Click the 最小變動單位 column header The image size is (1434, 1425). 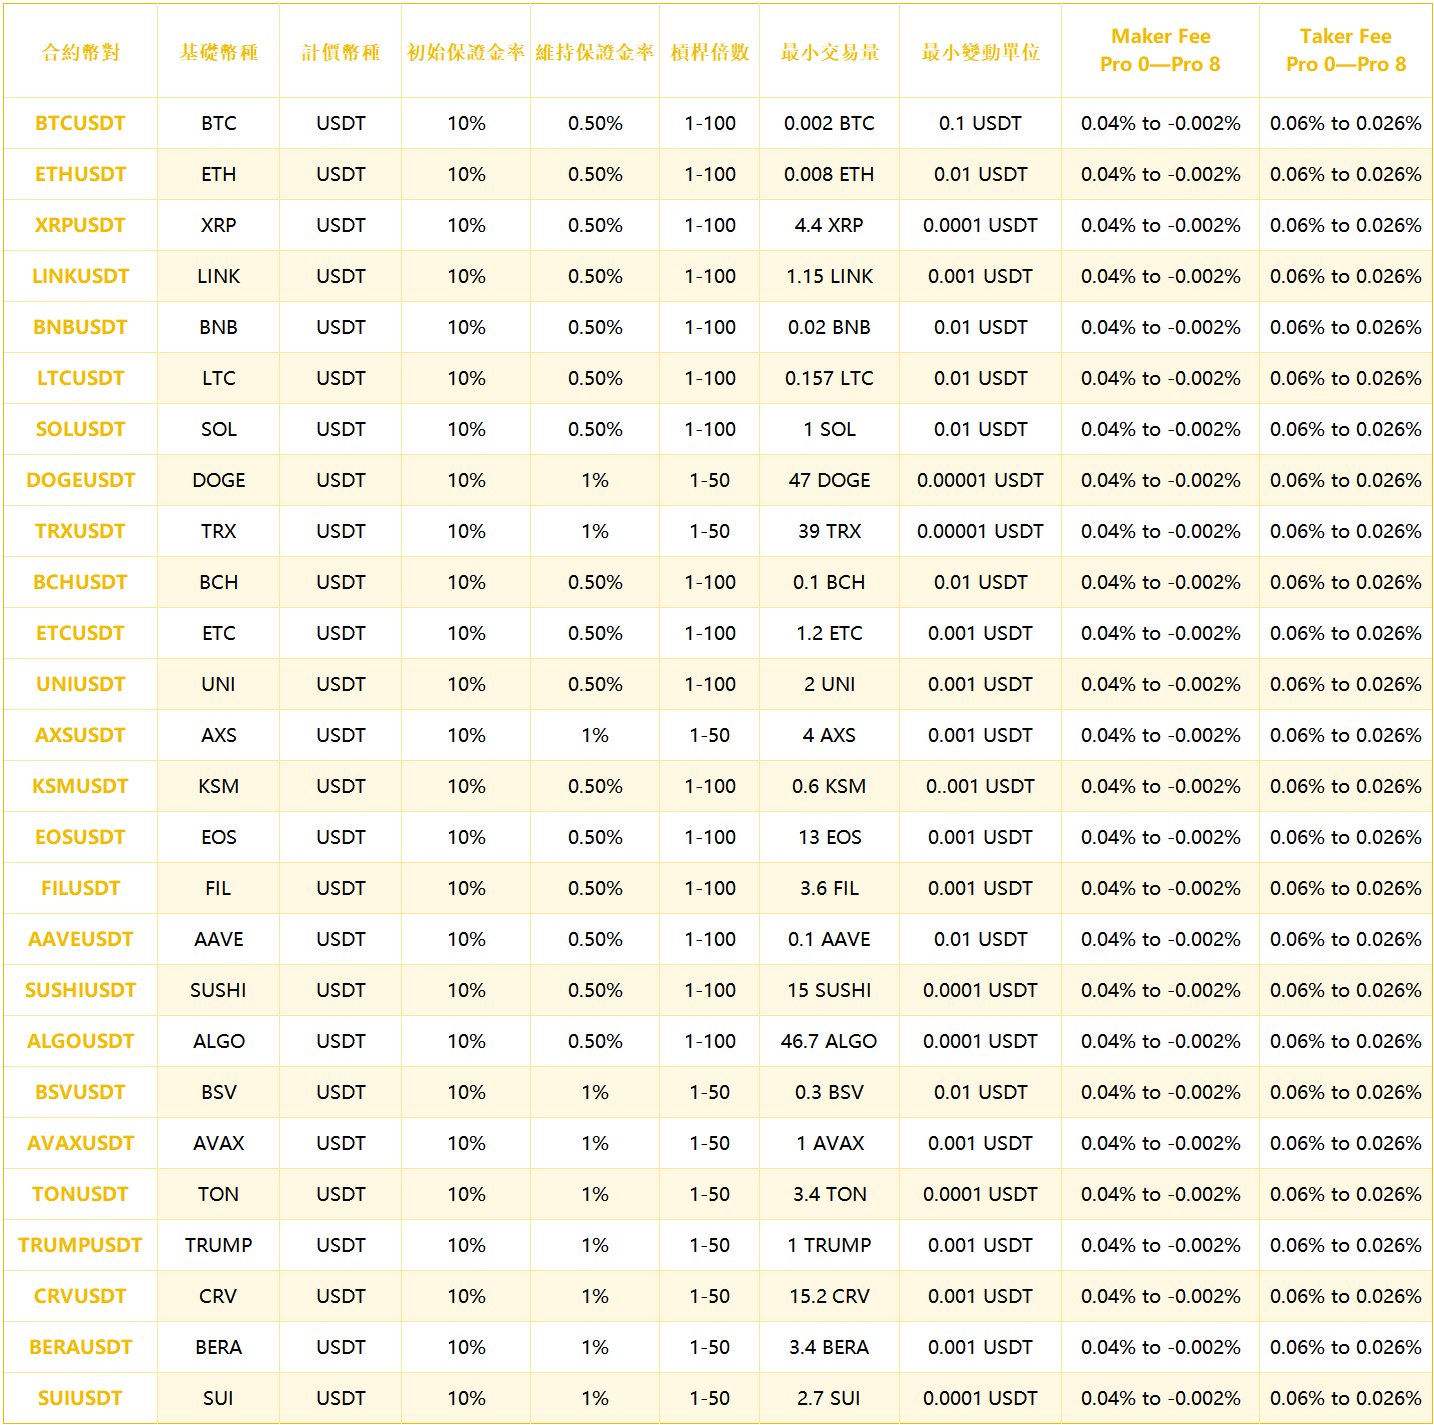click(x=981, y=52)
